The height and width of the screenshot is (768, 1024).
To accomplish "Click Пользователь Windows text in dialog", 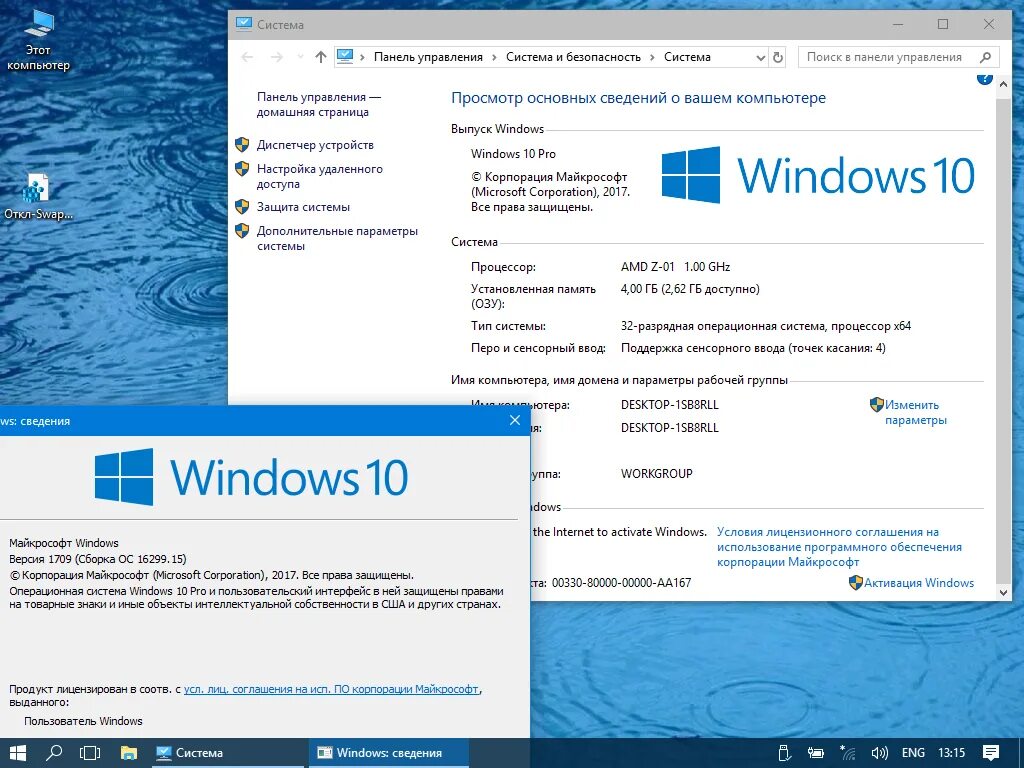I will (83, 721).
